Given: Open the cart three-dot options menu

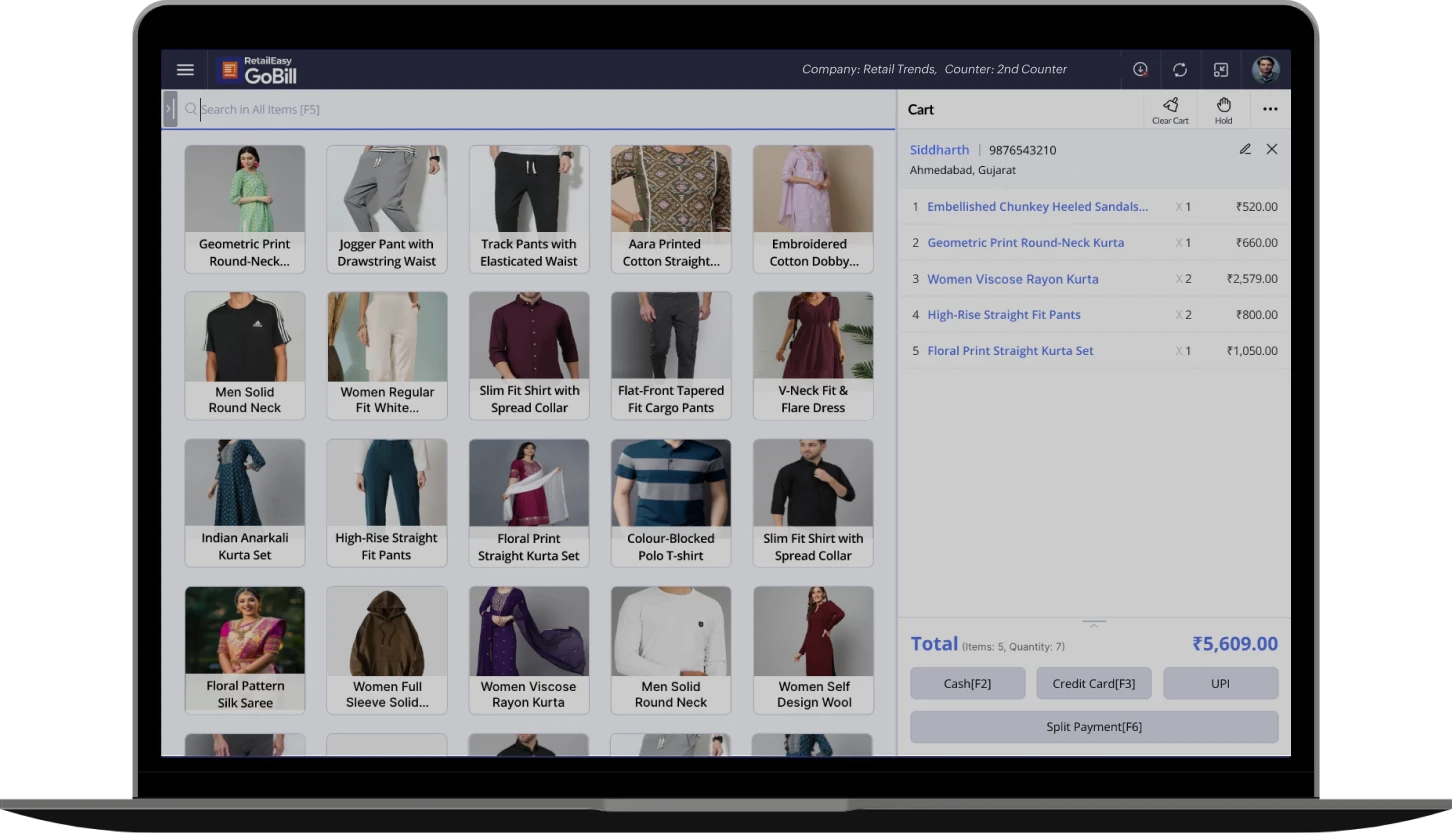Looking at the screenshot, I should pyautogui.click(x=1270, y=109).
